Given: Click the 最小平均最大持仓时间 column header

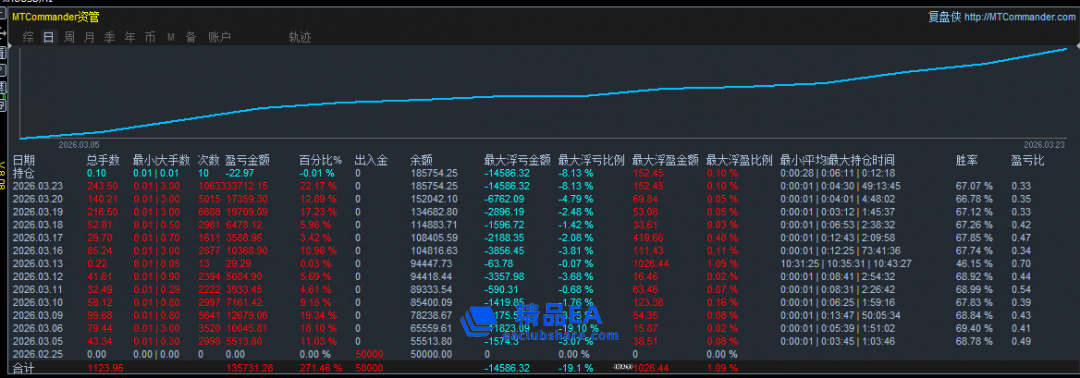Looking at the screenshot, I should pyautogui.click(x=838, y=160).
